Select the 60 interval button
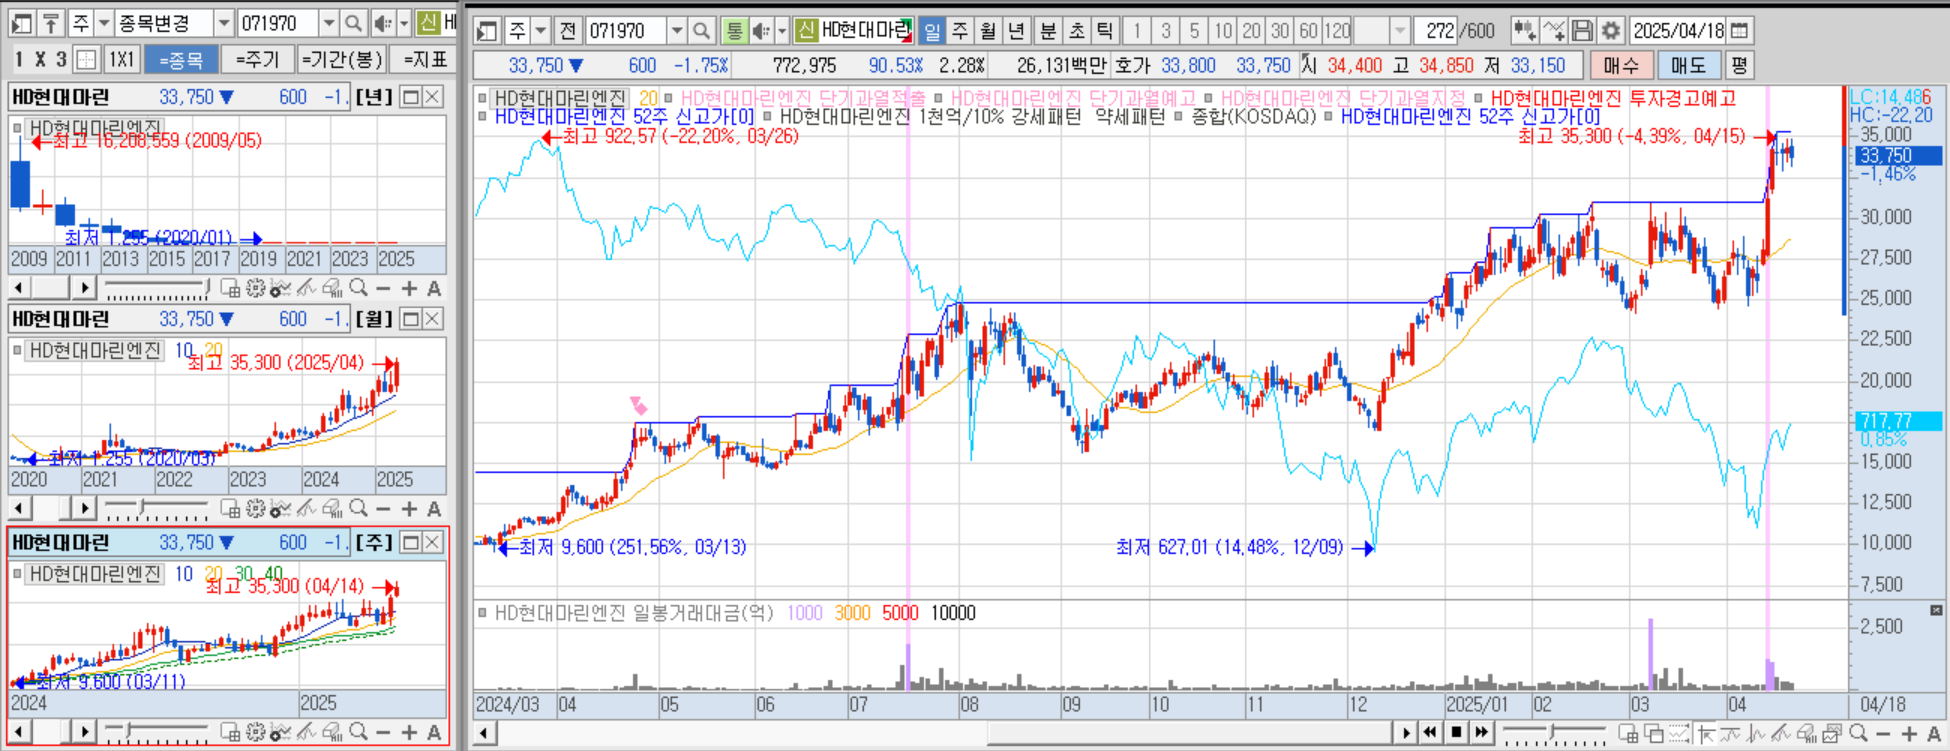The height and width of the screenshot is (751, 1950). (x=1307, y=31)
